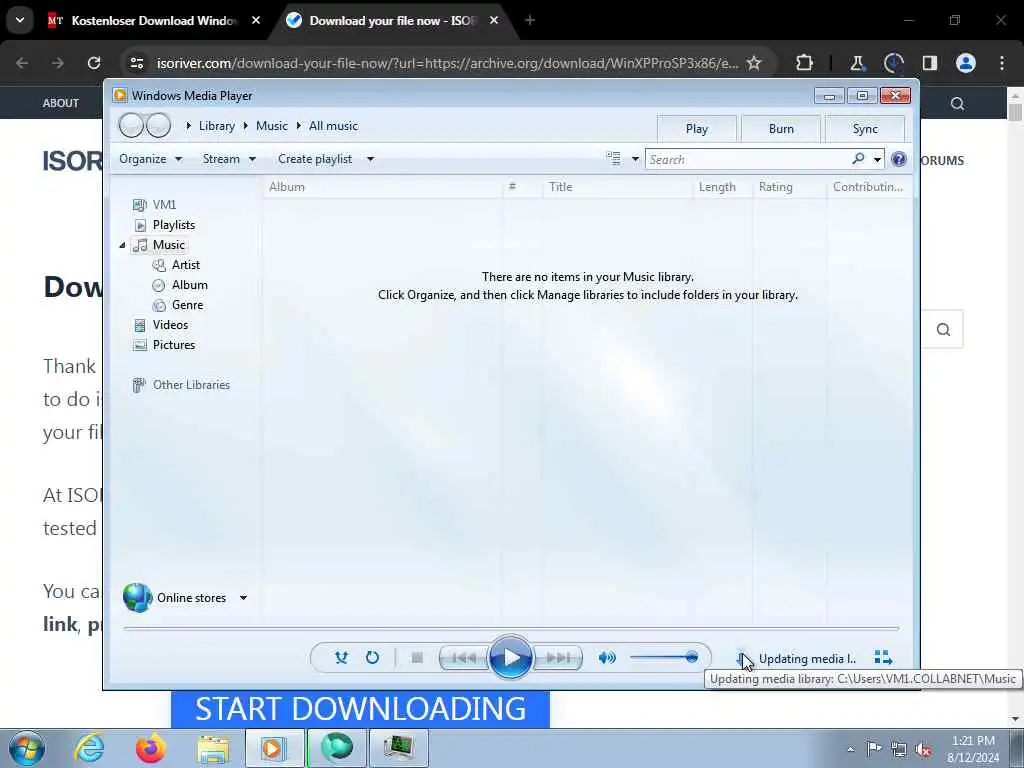Open the Chrome profile avatar icon
This screenshot has height=768, width=1024.
(x=965, y=63)
